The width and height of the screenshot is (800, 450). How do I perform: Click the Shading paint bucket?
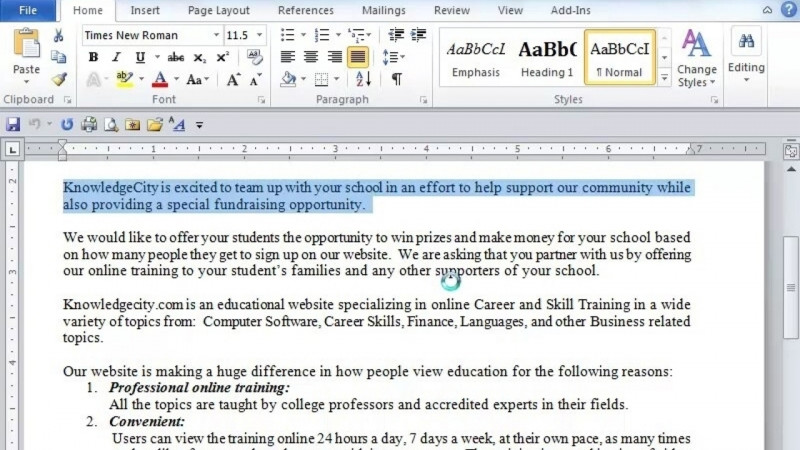(x=288, y=79)
